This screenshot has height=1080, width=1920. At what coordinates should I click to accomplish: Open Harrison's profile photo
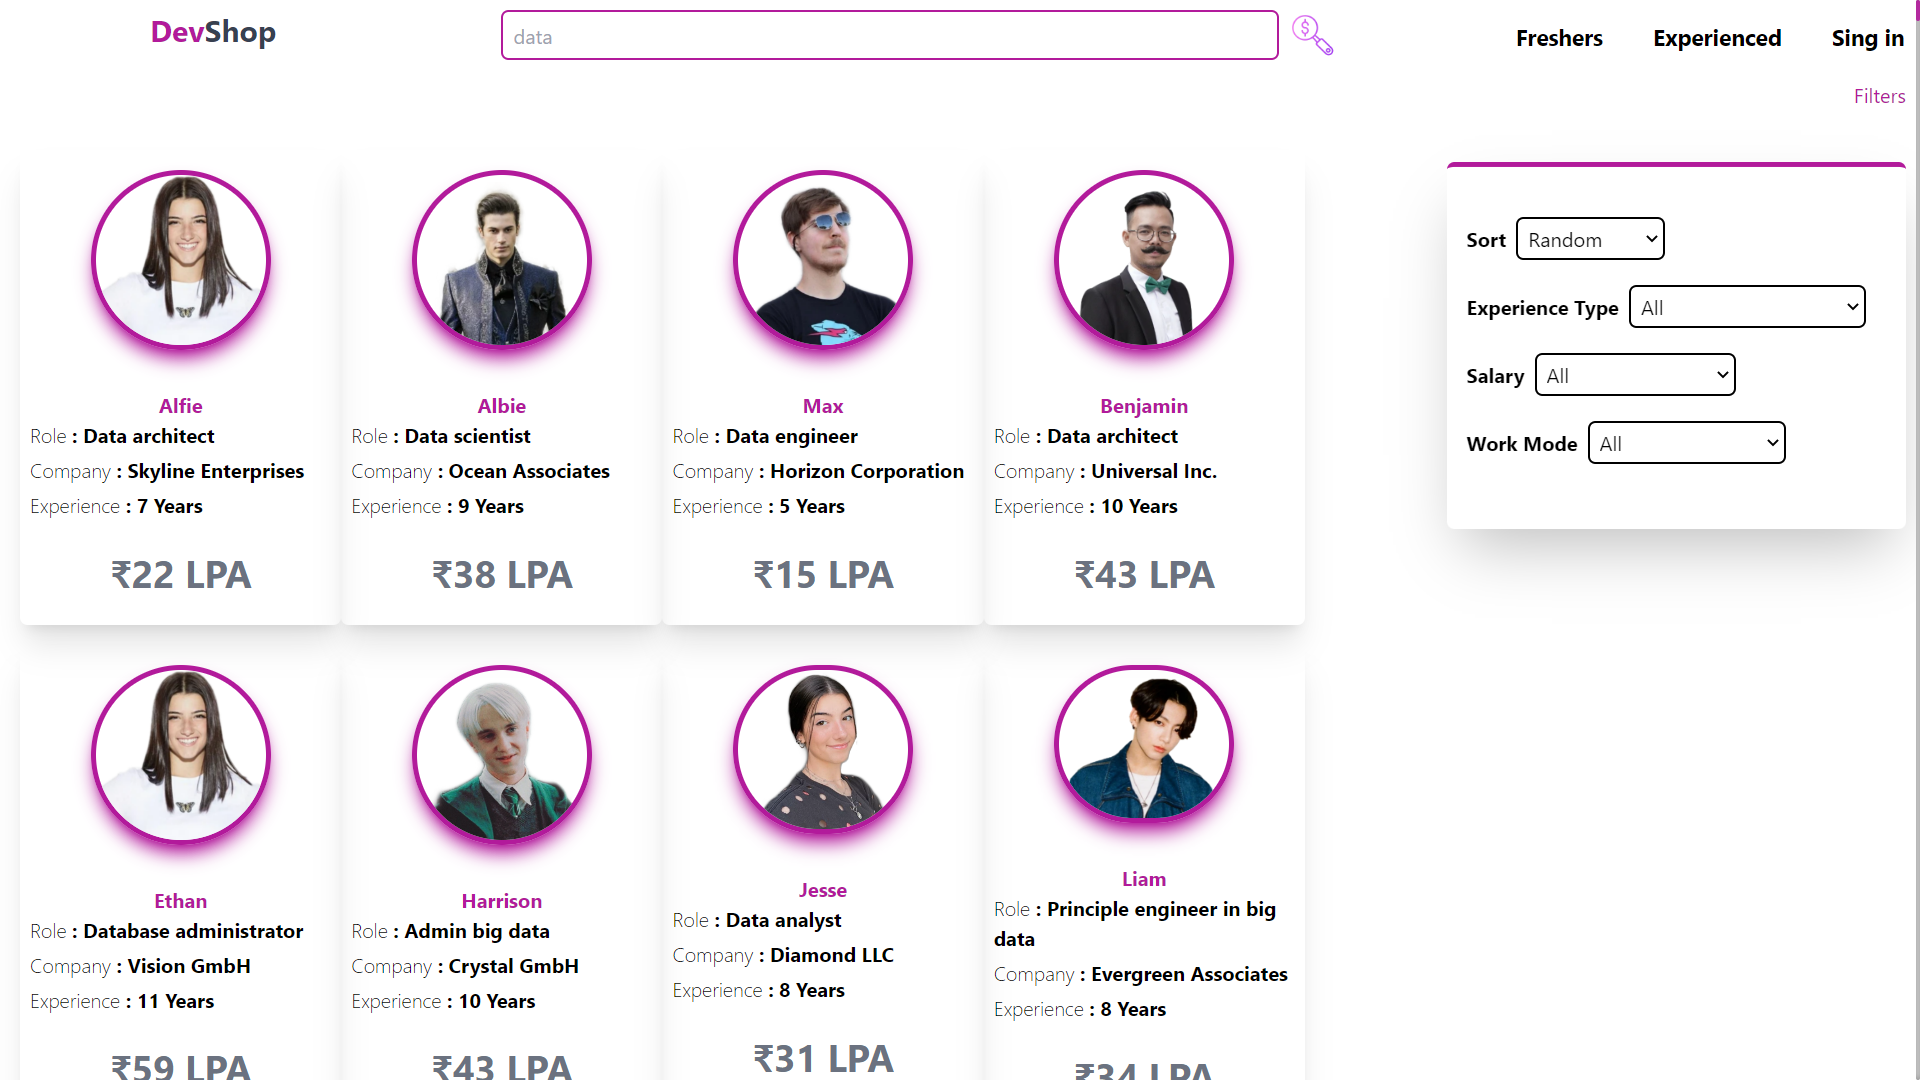(502, 754)
